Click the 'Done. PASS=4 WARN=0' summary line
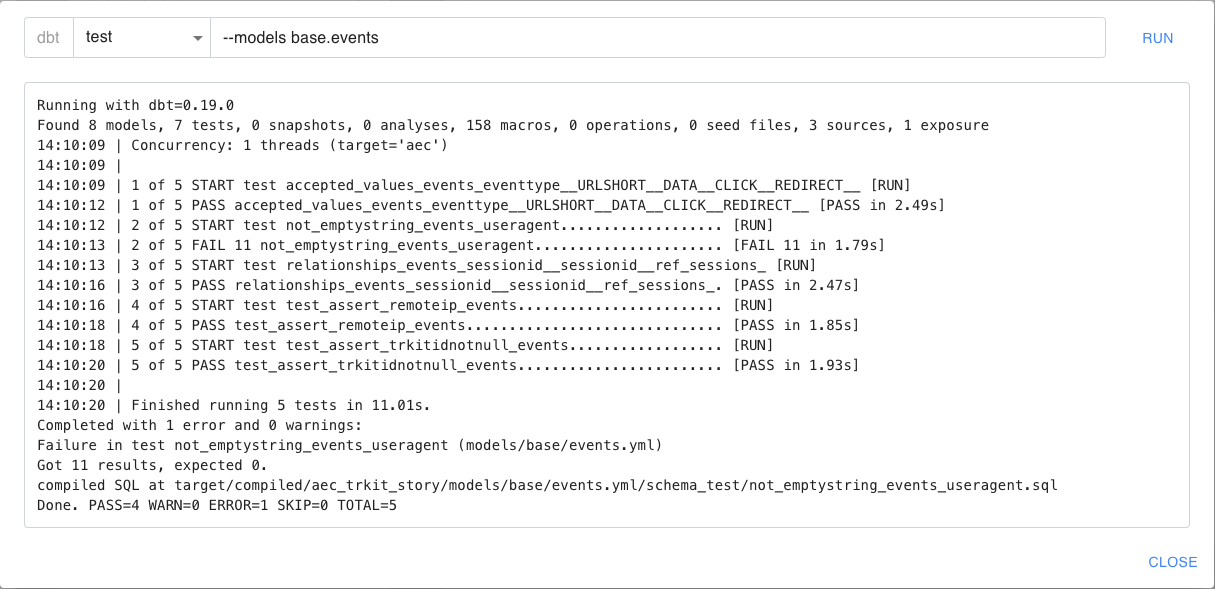The height and width of the screenshot is (589, 1215). click(x=217, y=505)
